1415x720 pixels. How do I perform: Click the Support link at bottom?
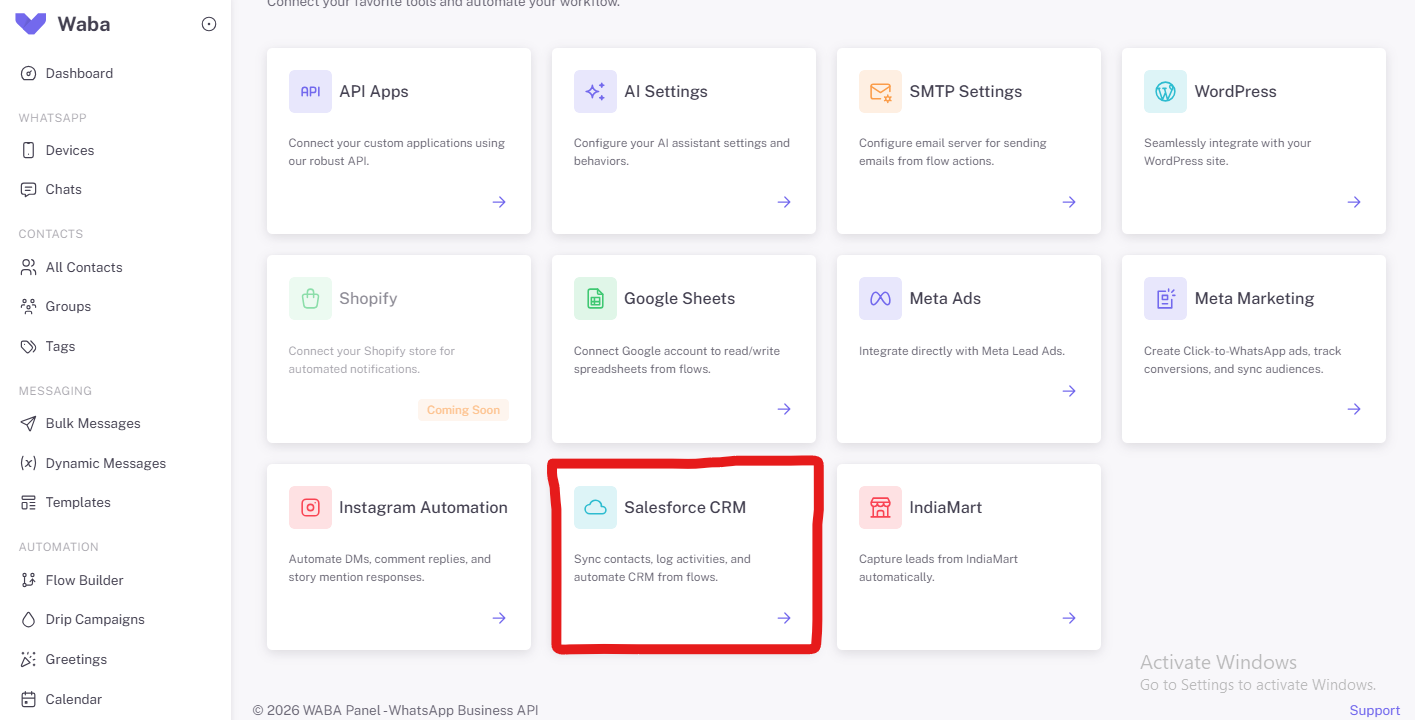tap(1374, 710)
